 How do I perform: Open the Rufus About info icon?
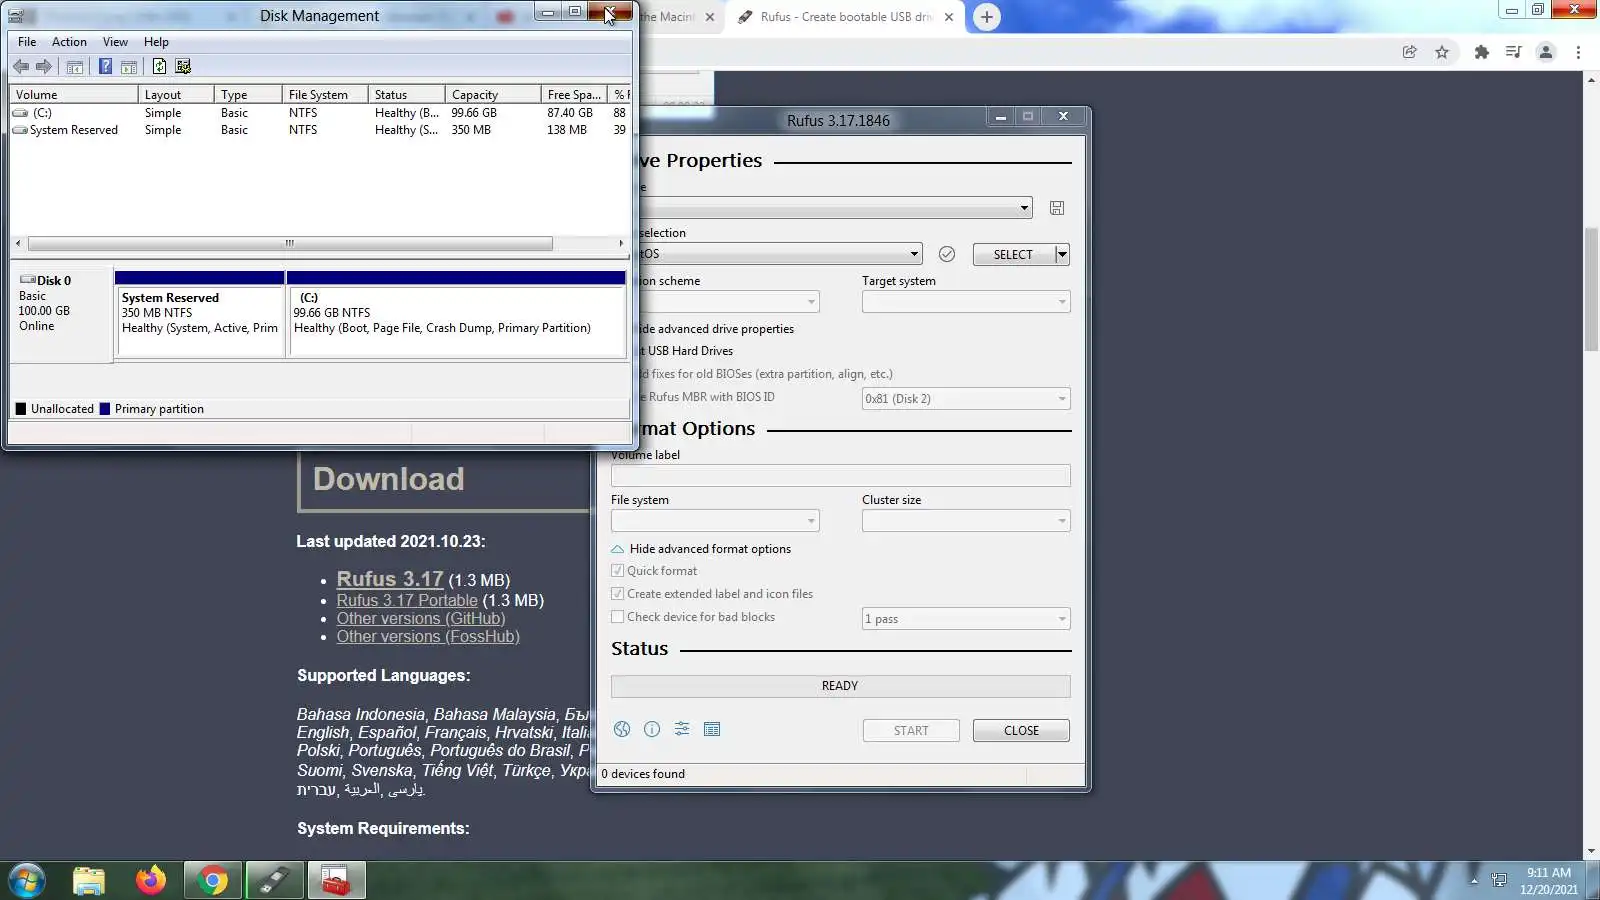[652, 729]
